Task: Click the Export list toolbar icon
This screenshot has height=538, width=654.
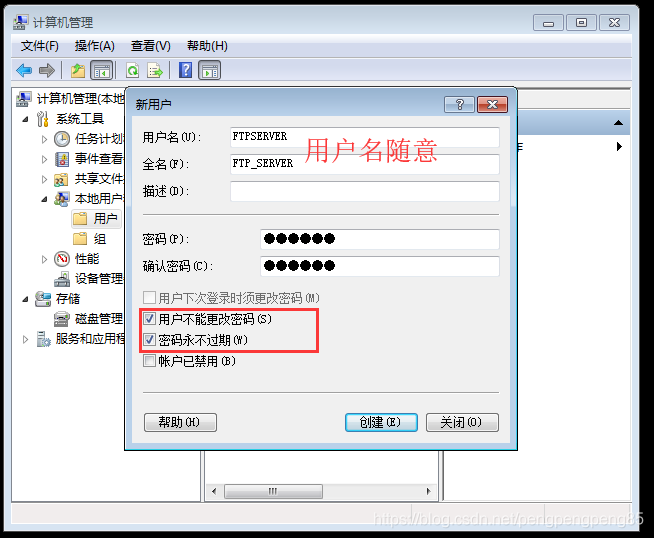Action: click(155, 70)
